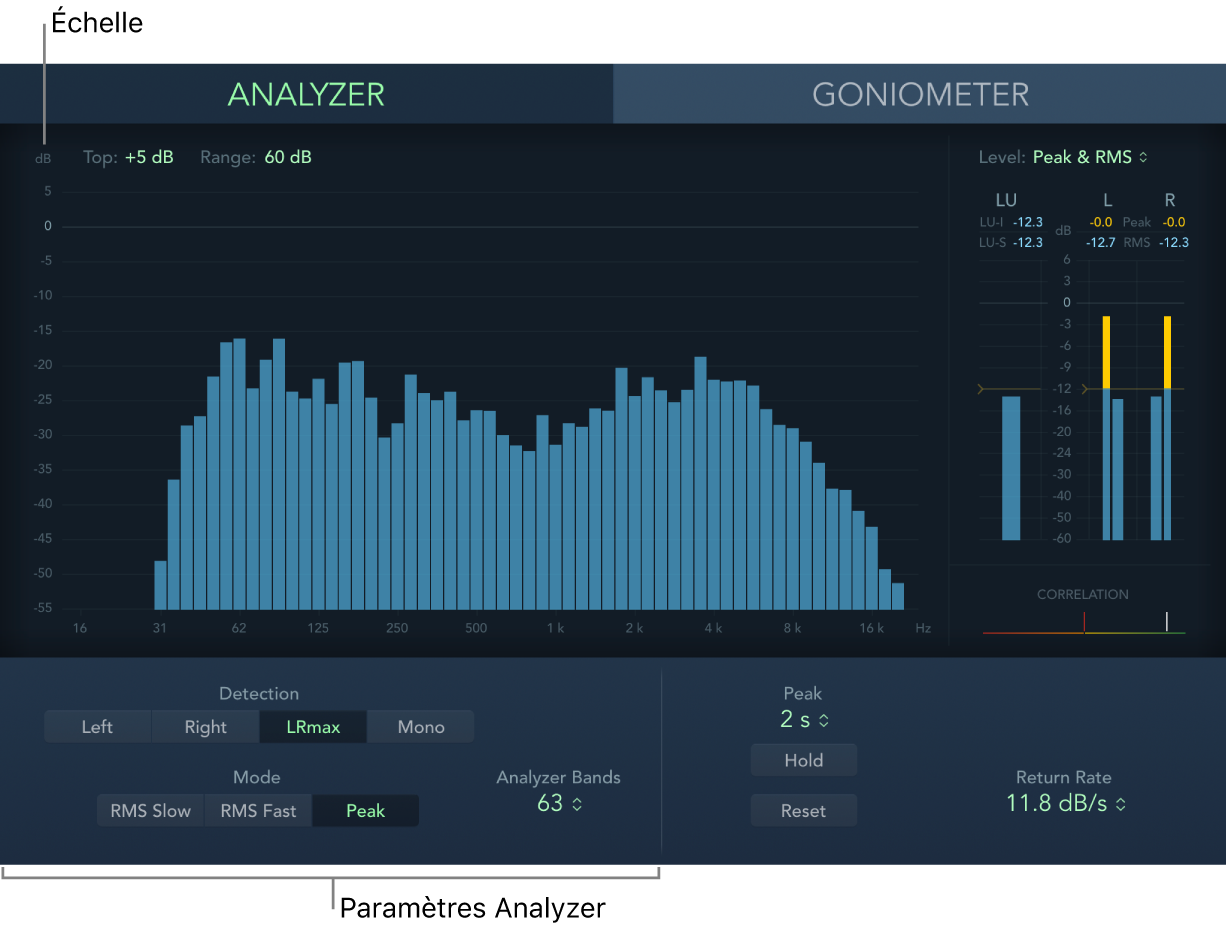Image resolution: width=1226 pixels, height=934 pixels.
Task: Switch to the Goniometer tab
Action: pyautogui.click(x=919, y=94)
